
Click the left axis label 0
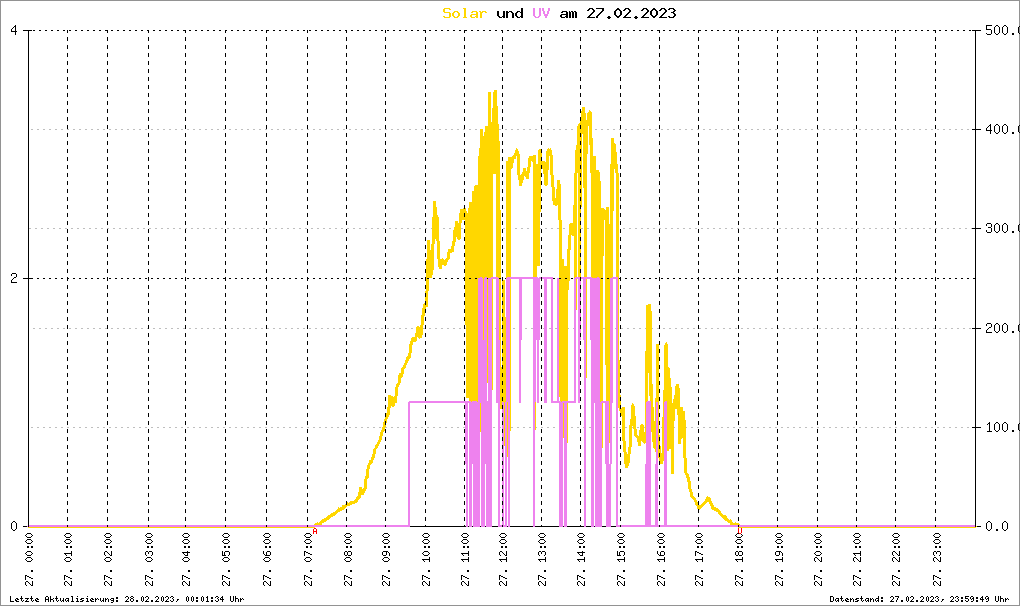[14, 526]
